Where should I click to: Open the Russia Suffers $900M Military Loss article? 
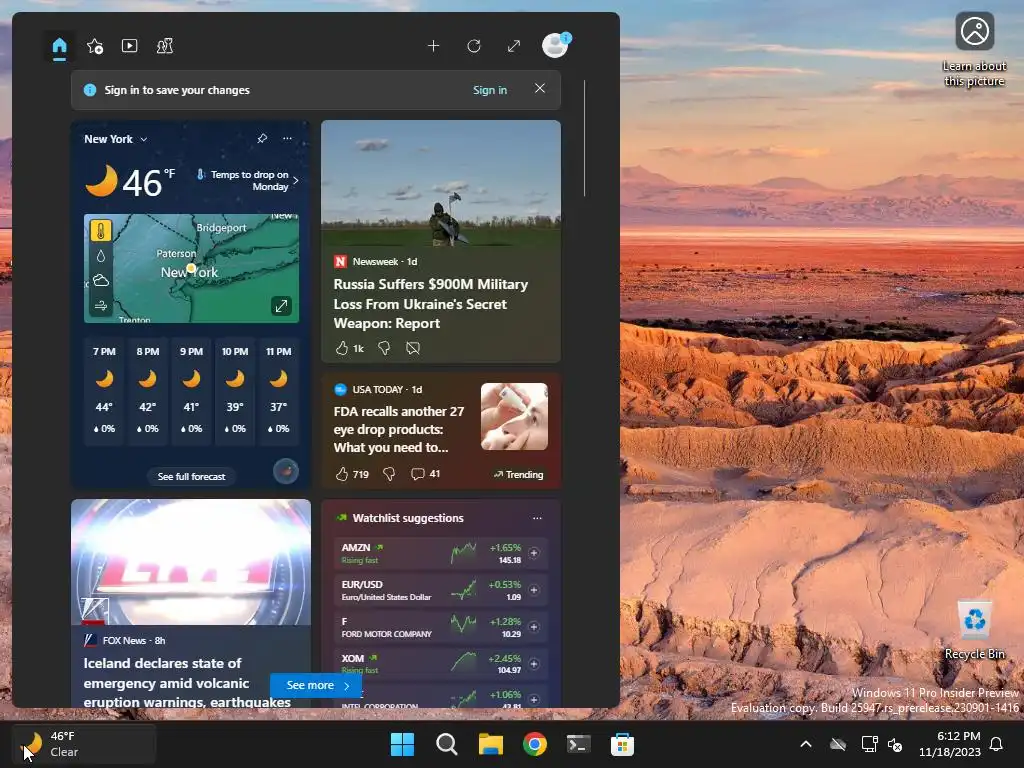[x=431, y=304]
